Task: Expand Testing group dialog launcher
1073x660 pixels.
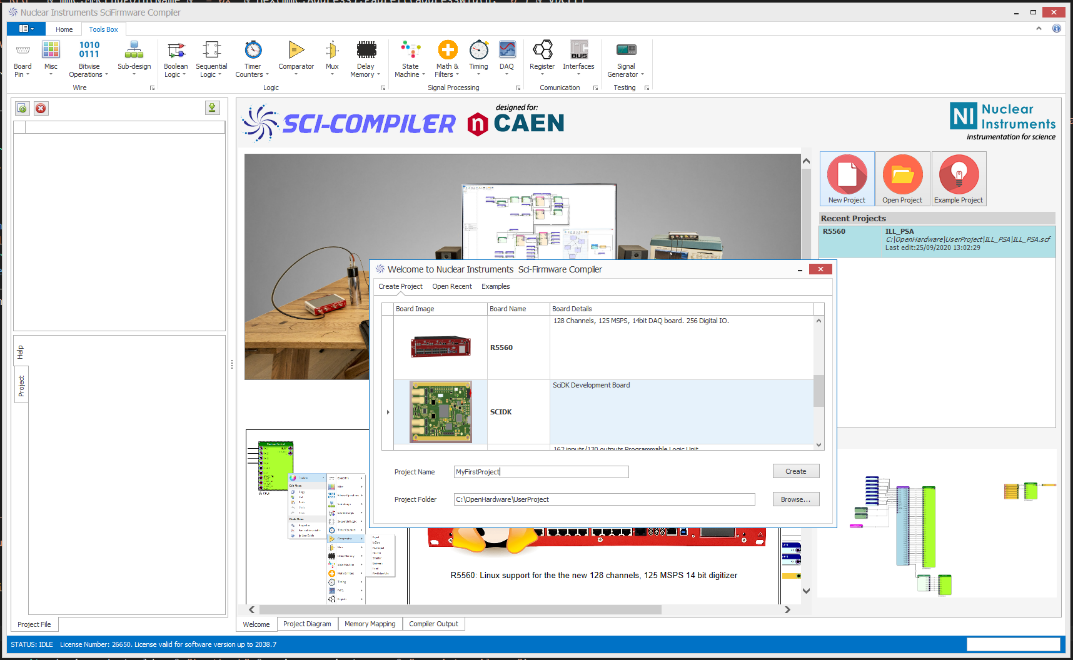Action: tap(646, 88)
